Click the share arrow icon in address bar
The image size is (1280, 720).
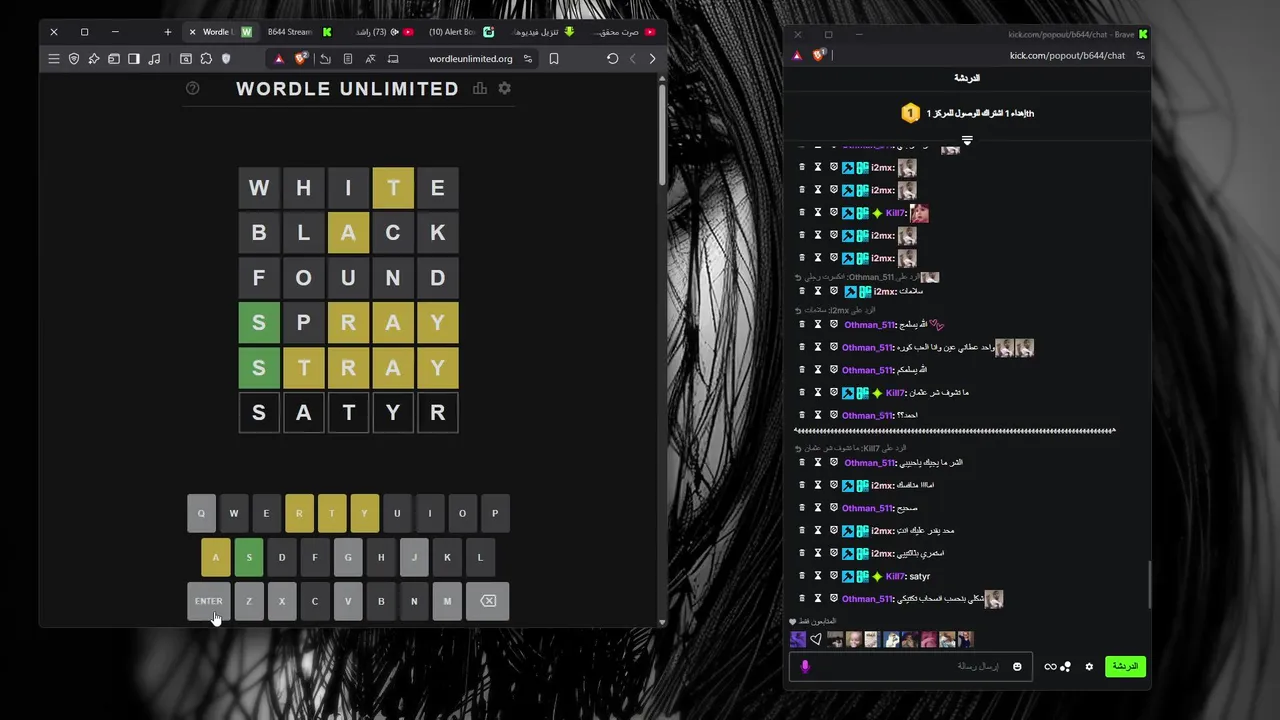tap(326, 59)
